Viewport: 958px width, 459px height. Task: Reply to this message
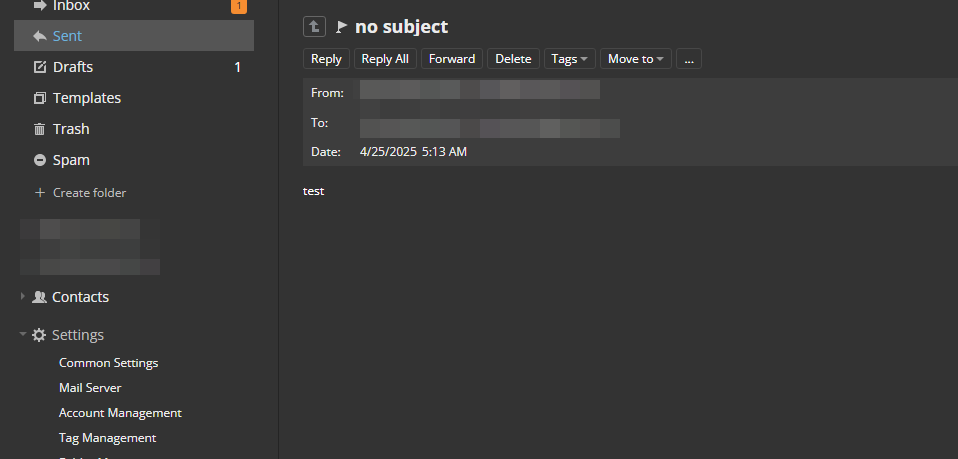pos(326,59)
